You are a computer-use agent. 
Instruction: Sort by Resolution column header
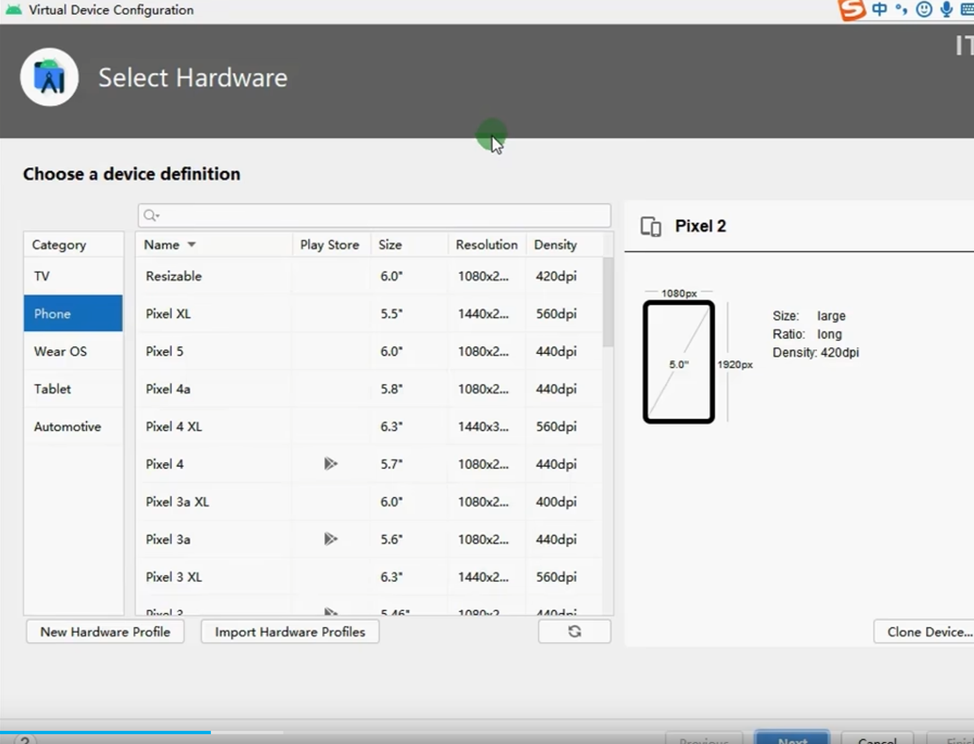(487, 245)
